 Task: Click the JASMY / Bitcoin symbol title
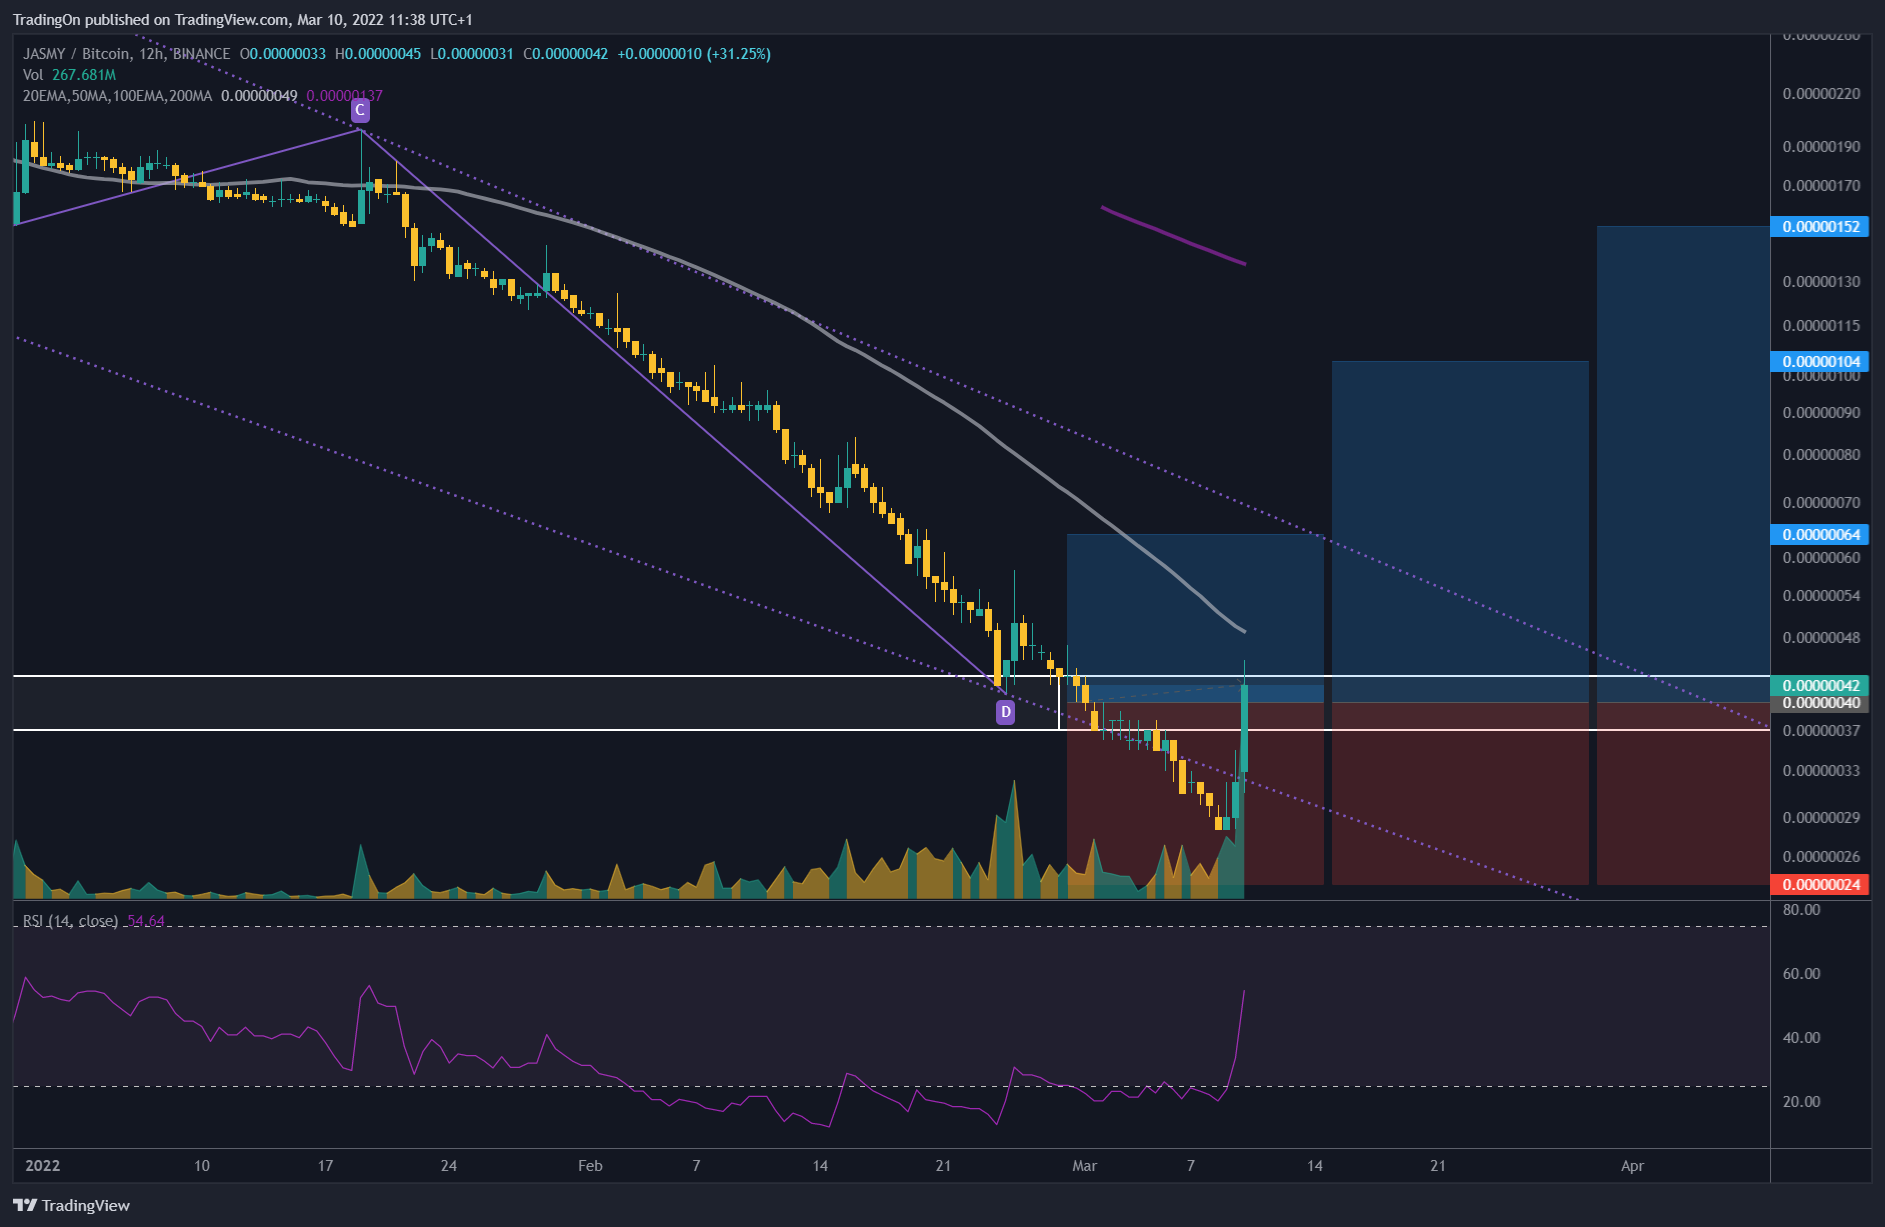tap(77, 54)
